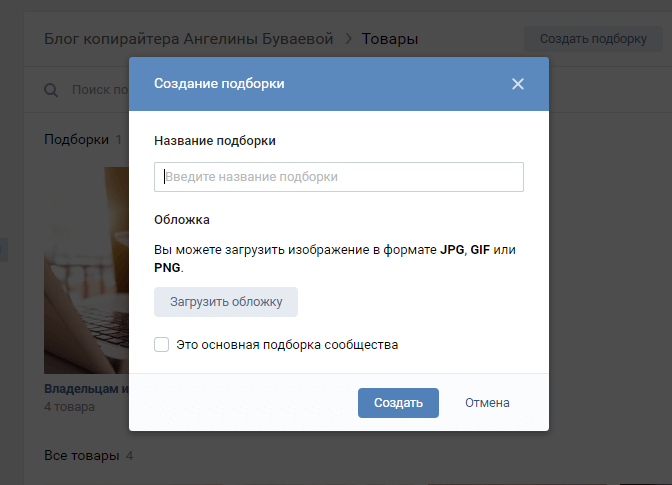This screenshot has width=672, height=485.
Task: Close the Создание подборки dialog with X
Action: (x=518, y=84)
